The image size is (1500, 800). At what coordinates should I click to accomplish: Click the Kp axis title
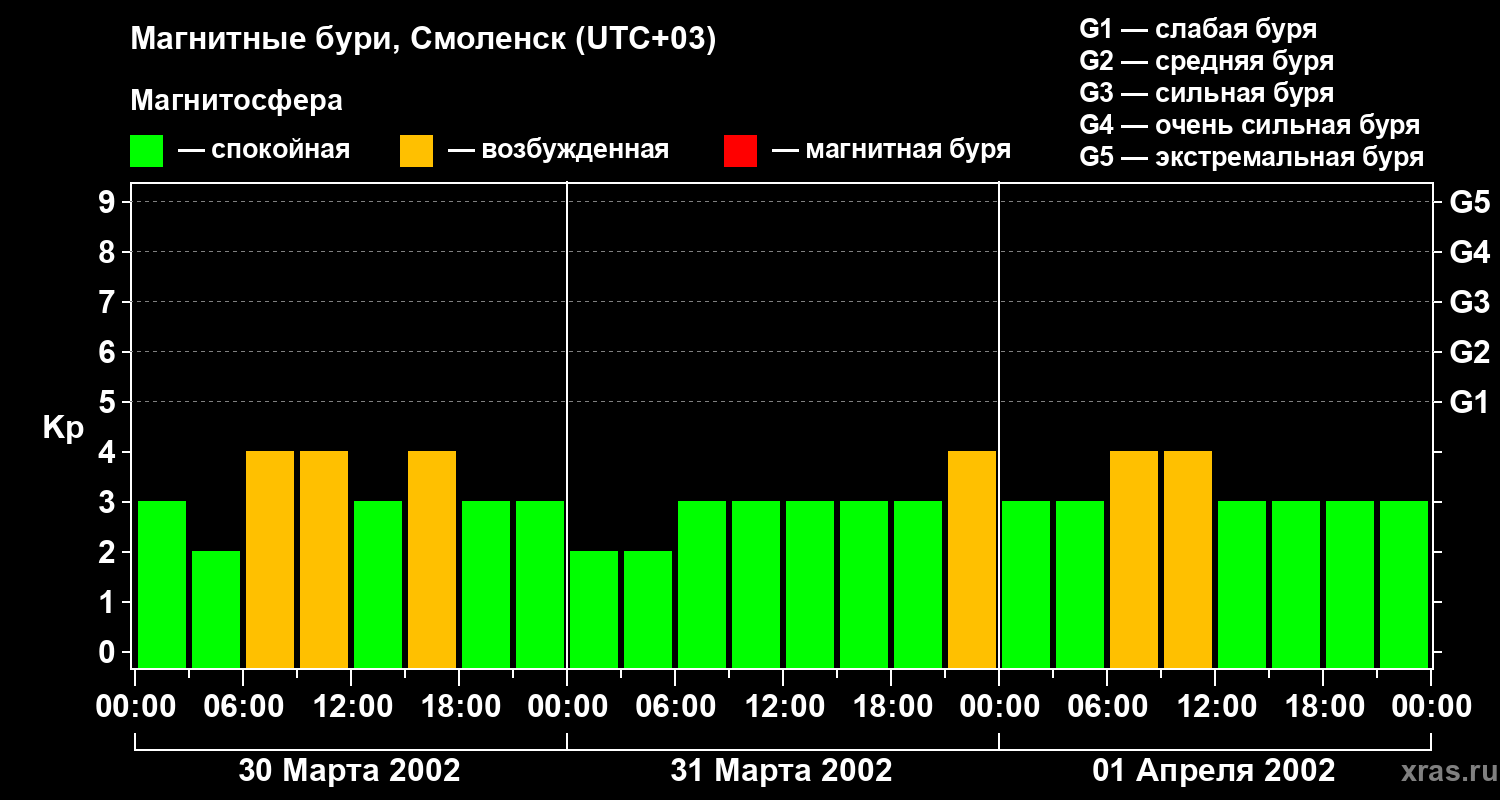pyautogui.click(x=63, y=429)
